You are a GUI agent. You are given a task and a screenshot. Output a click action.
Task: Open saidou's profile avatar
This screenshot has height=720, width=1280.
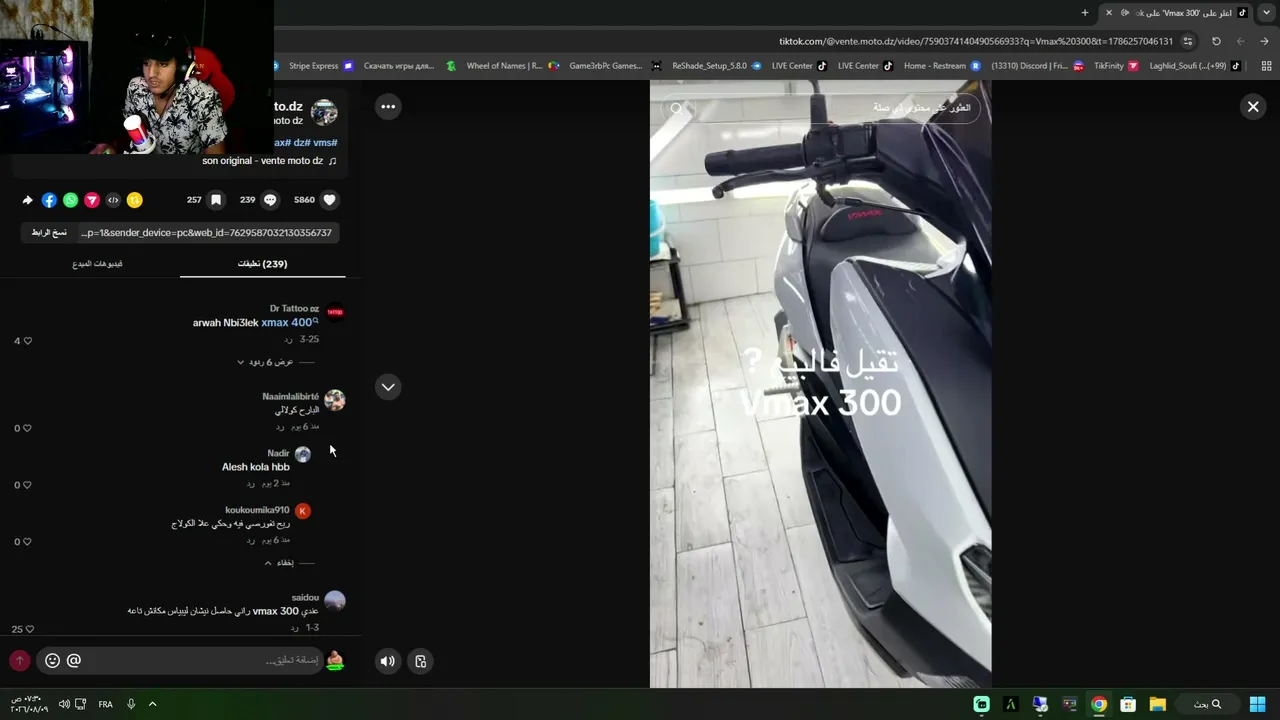coord(335,601)
